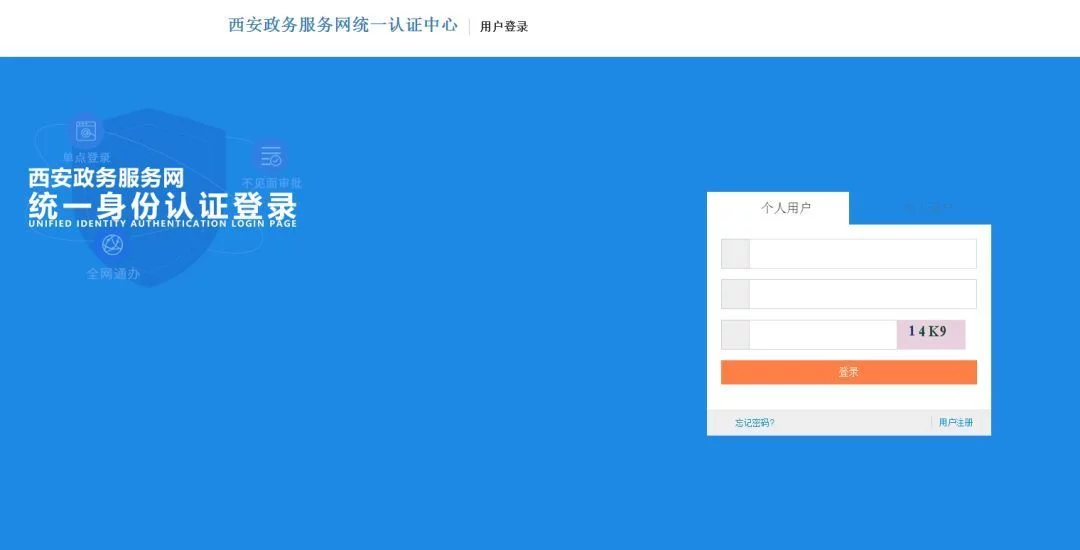Screen dimensions: 1080x550
Task: Click the UNIFIED IDENTITY AUTHENTICATION LOGIN PAGE text
Action: pyautogui.click(x=163, y=224)
